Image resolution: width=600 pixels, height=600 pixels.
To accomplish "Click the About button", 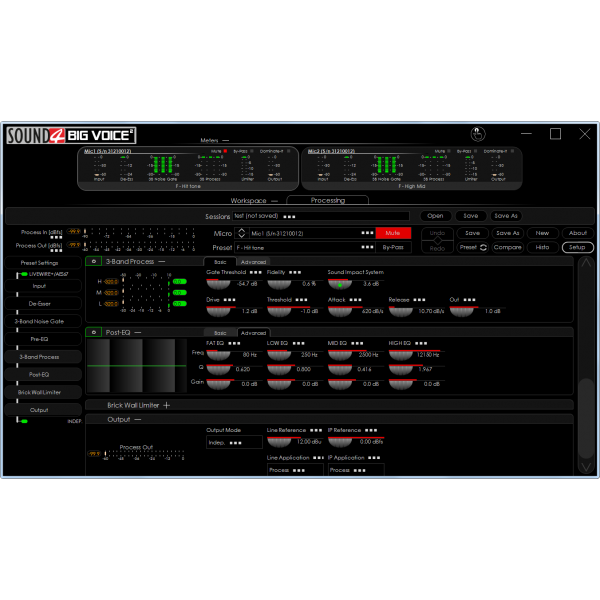I will (577, 233).
